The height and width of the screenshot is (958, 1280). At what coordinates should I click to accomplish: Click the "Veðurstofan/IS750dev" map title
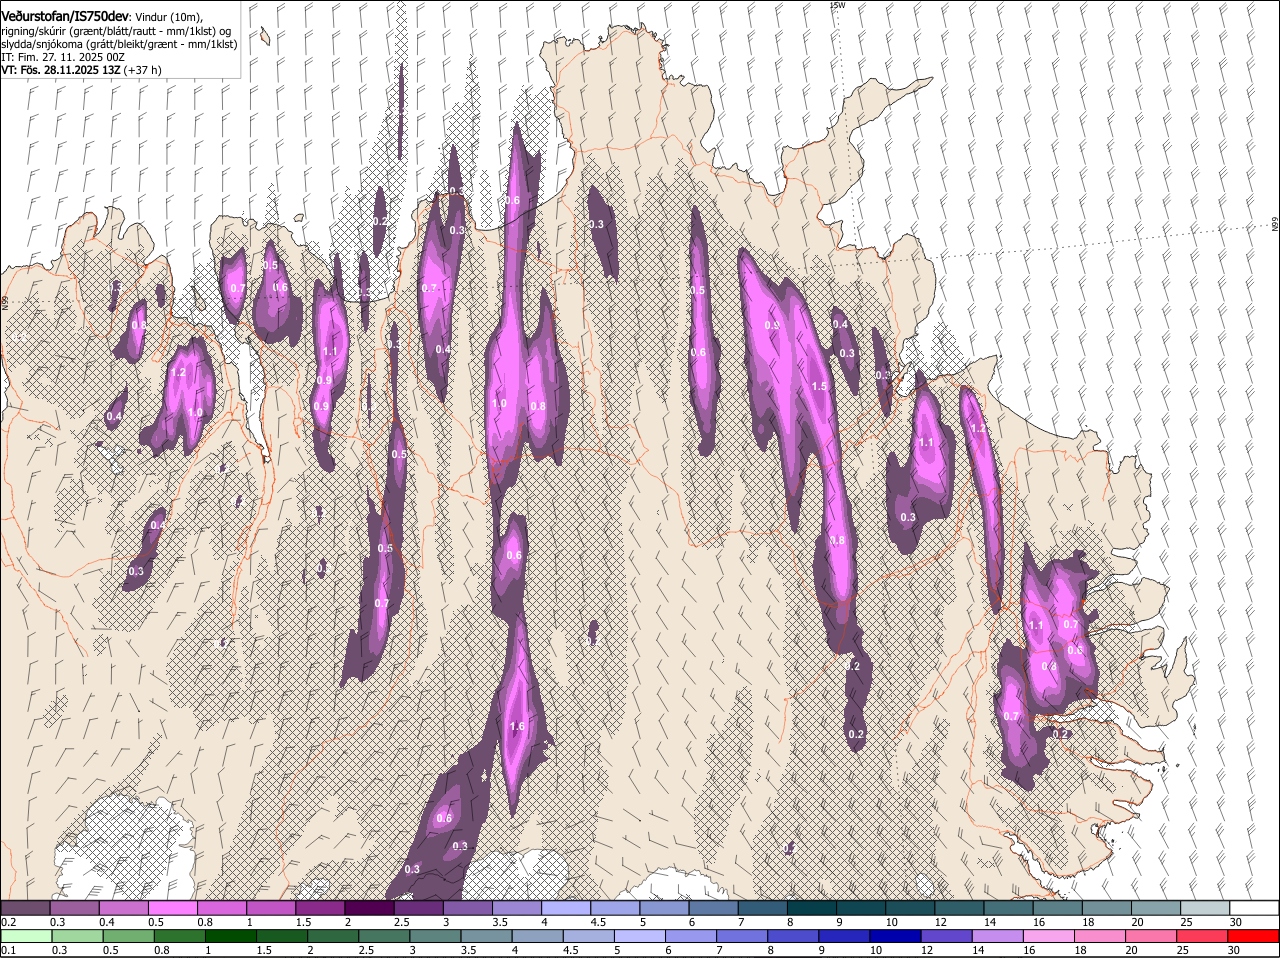pos(65,17)
